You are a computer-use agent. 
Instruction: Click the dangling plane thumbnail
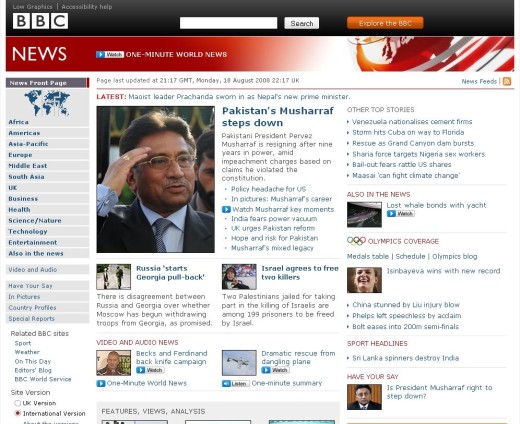(x=239, y=363)
